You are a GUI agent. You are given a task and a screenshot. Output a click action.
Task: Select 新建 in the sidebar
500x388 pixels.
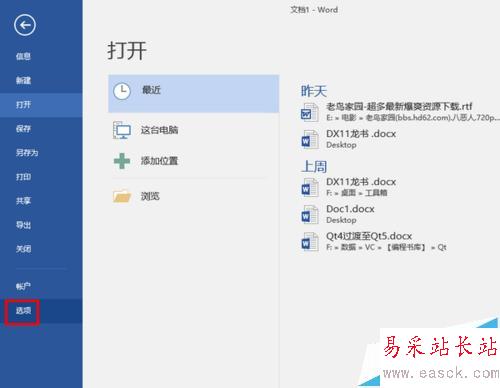pos(23,80)
